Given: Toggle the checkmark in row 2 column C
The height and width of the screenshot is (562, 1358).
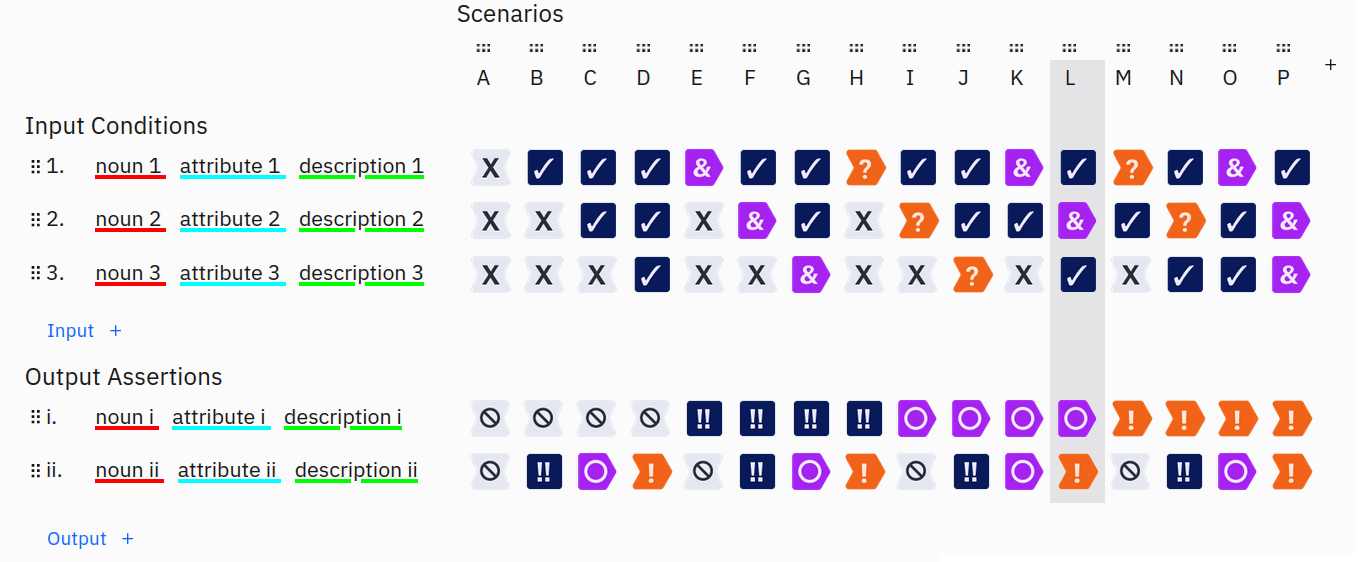Looking at the screenshot, I should (x=597, y=221).
